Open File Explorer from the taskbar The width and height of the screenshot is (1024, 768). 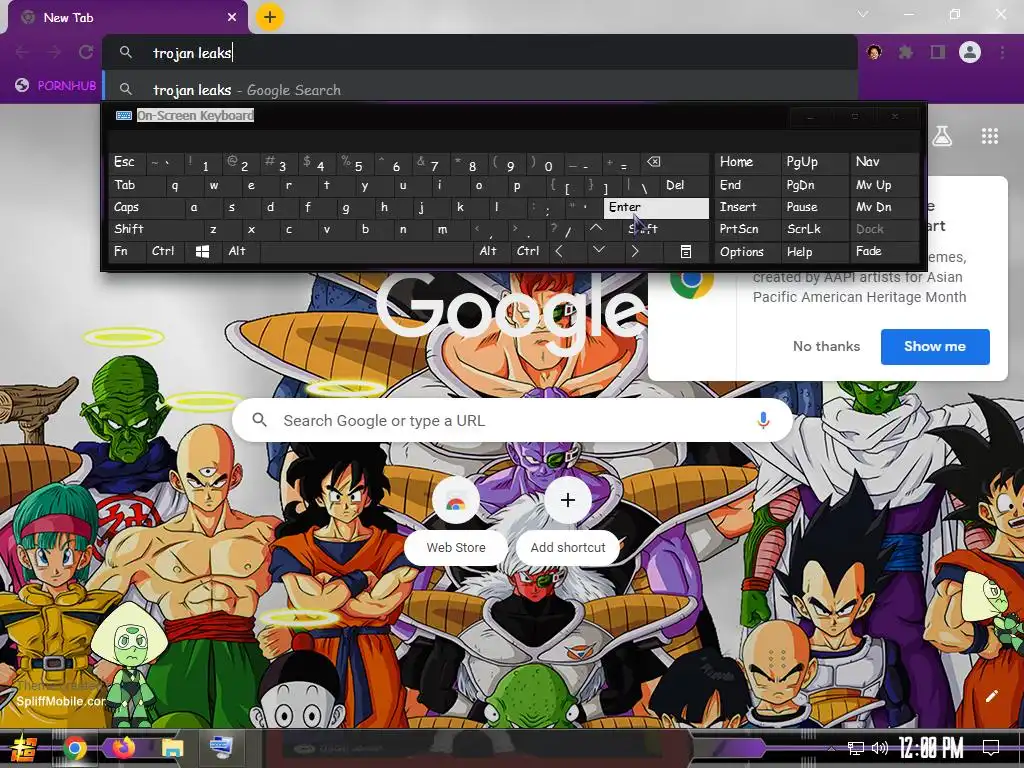click(172, 748)
